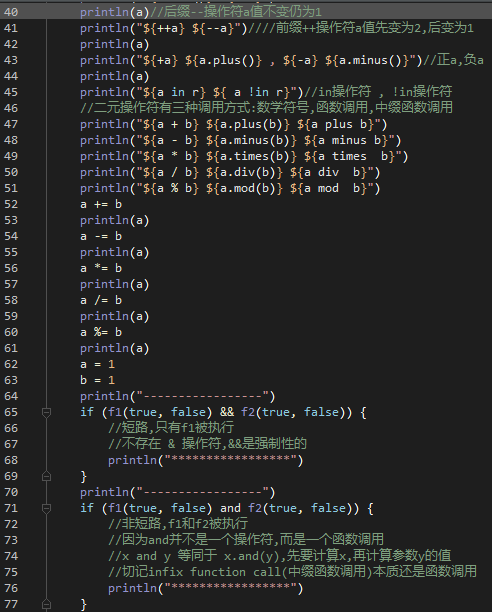Click comment '//in操作符 , !in操作符'
492x612 pixels.
(x=378, y=92)
